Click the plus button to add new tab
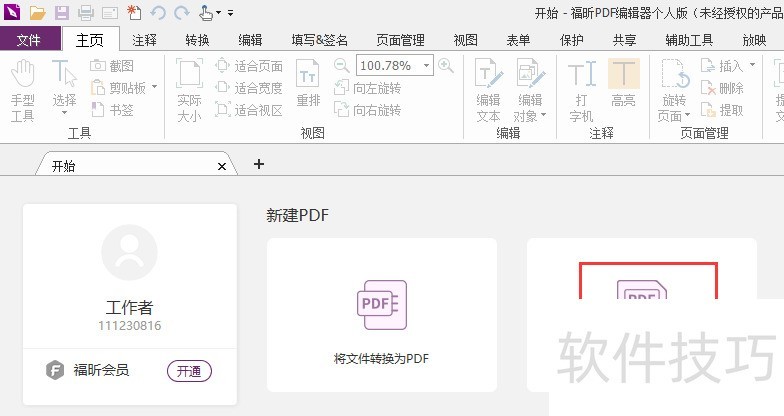The width and height of the screenshot is (784, 416). tap(258, 164)
